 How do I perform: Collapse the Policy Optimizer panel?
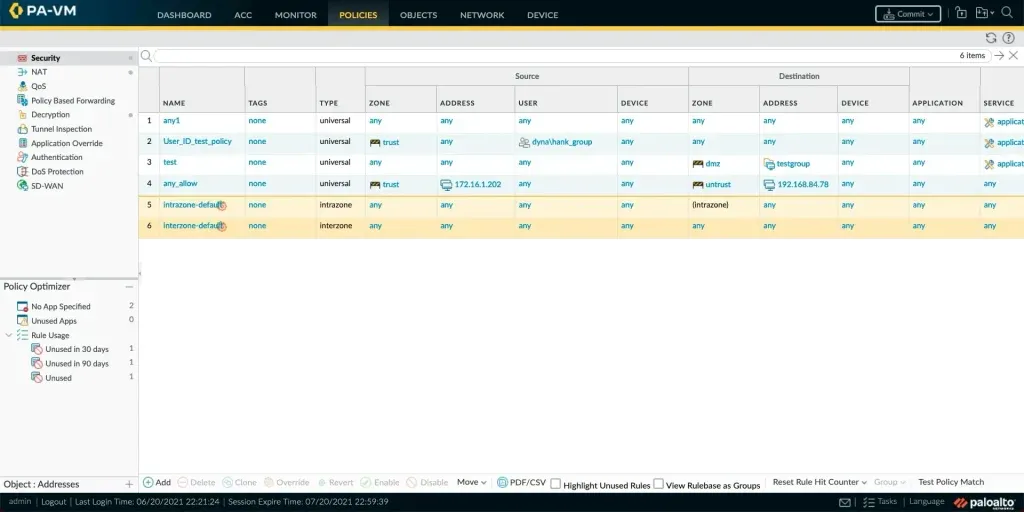pos(129,287)
